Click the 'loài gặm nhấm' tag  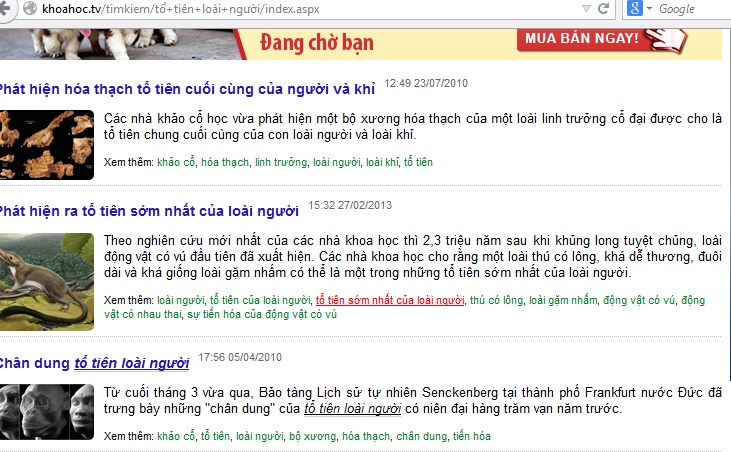(563, 300)
